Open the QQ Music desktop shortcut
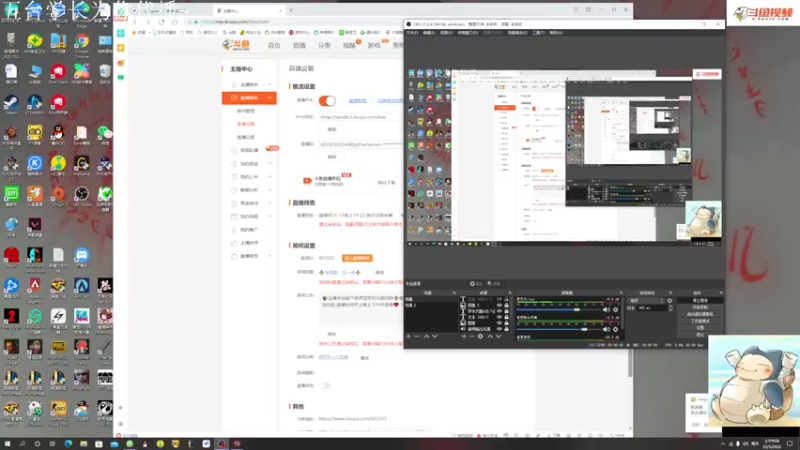The height and width of the screenshot is (450, 800). tap(58, 165)
